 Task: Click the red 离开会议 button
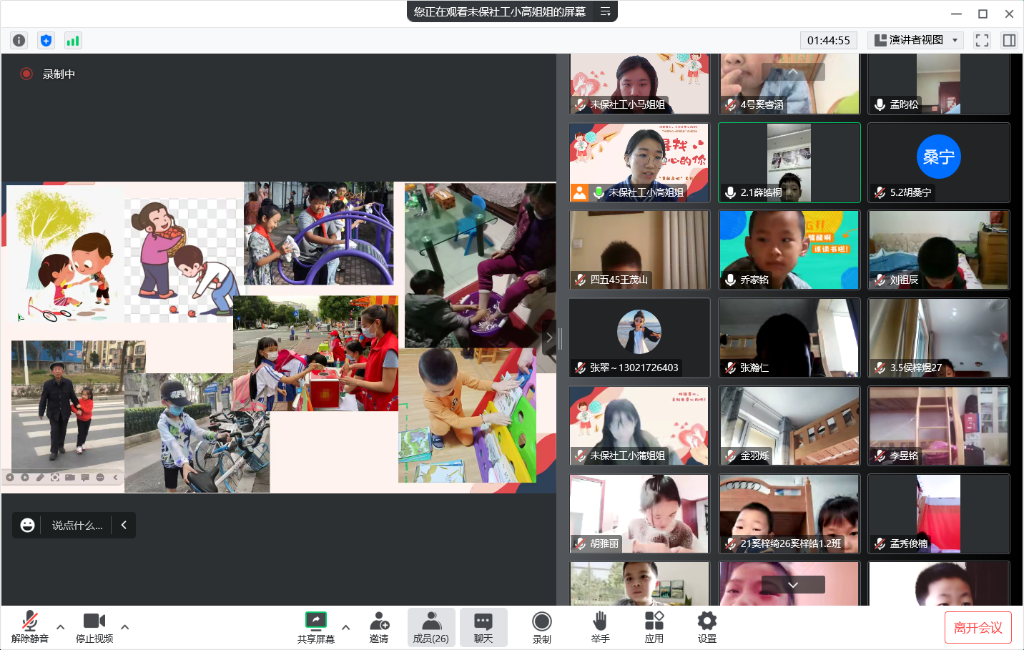pyautogui.click(x=977, y=627)
